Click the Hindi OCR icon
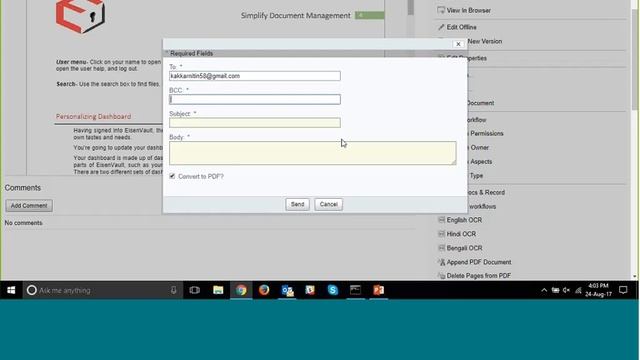The image size is (640, 360). 441,234
